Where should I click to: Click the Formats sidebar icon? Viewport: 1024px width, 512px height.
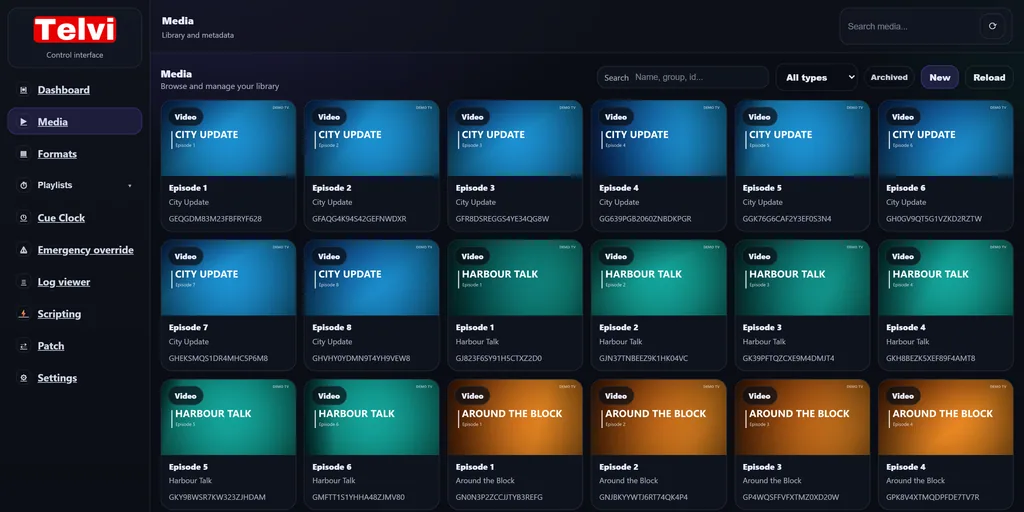pos(24,154)
